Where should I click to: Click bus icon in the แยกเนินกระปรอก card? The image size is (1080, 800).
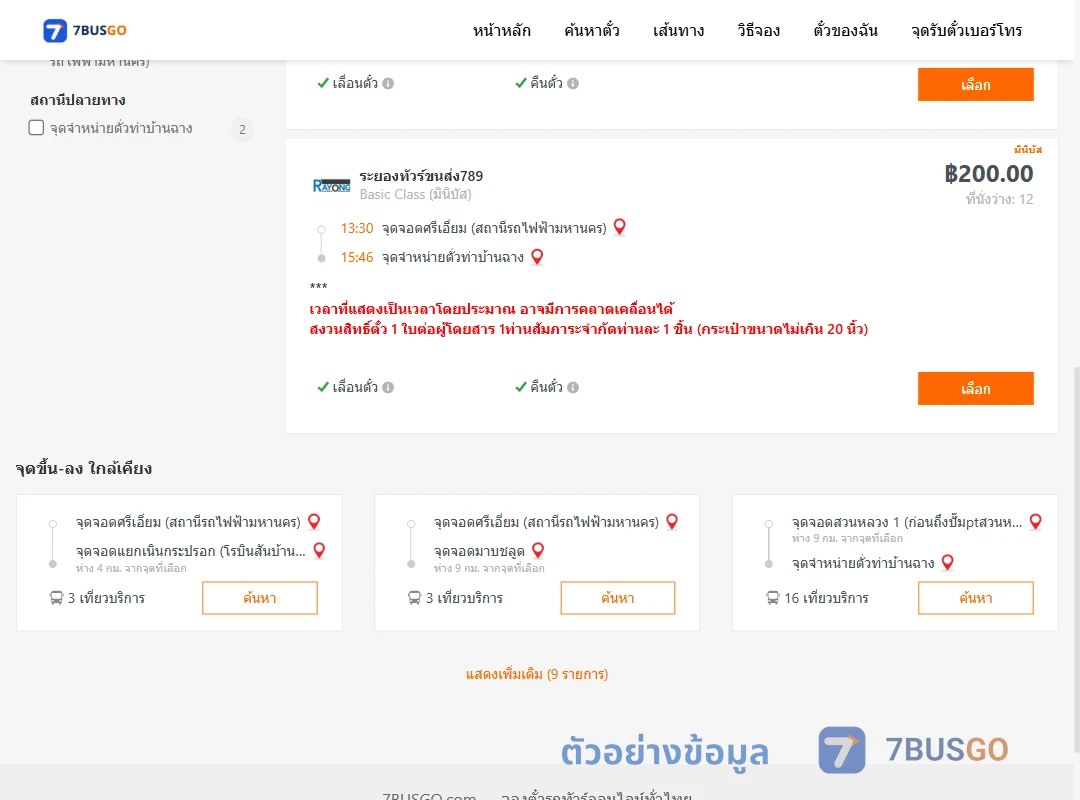pos(56,598)
